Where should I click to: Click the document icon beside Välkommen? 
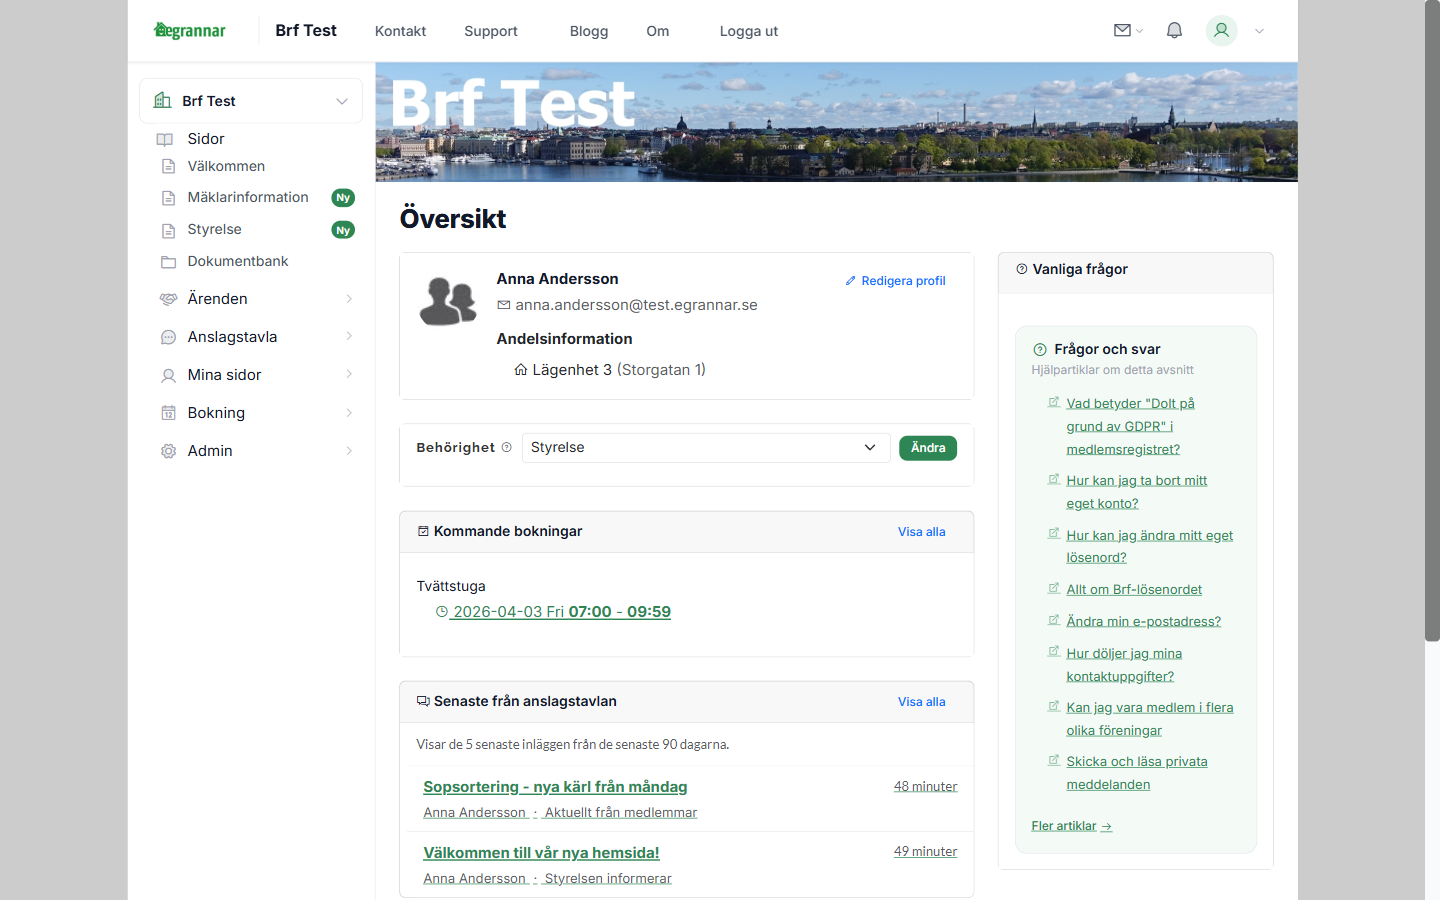pyautogui.click(x=168, y=166)
